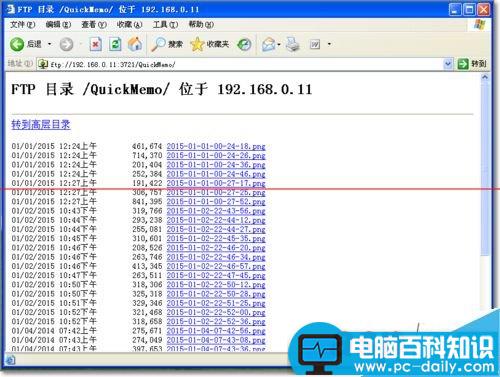Open Forward button history dropdown arrow
Image resolution: width=500 pixels, height=377 pixels.
(x=80, y=44)
